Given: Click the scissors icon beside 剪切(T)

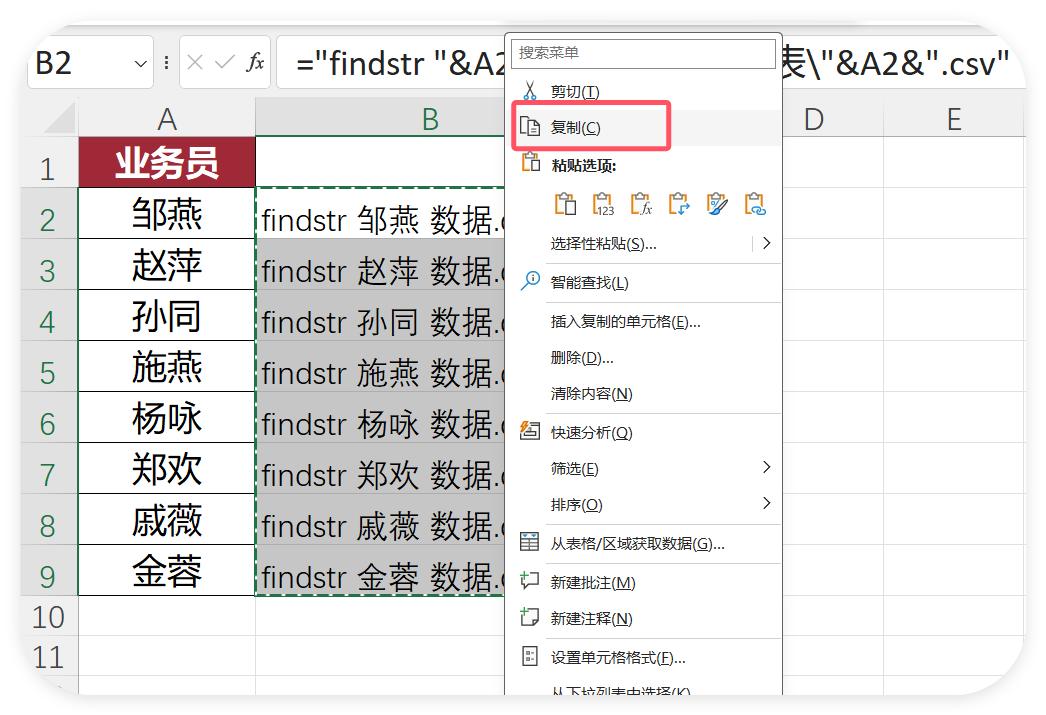Looking at the screenshot, I should [530, 91].
